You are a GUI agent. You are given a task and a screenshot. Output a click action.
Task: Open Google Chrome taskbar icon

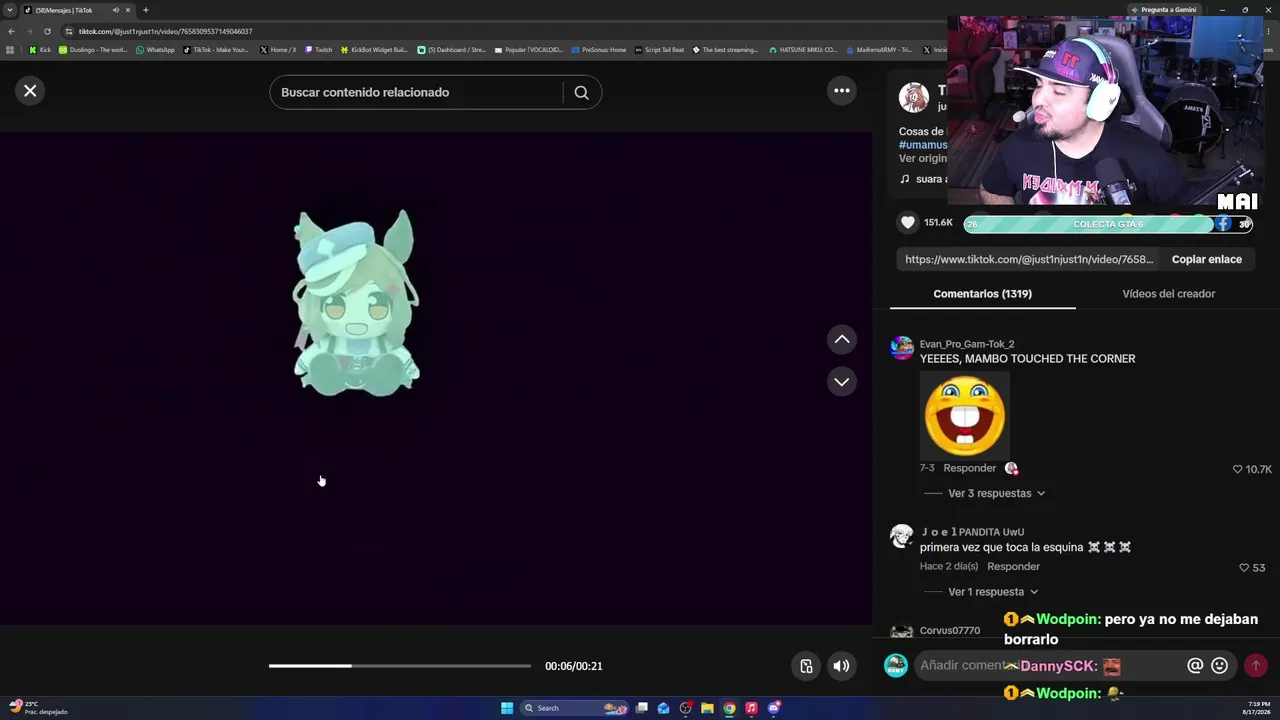coord(729,708)
